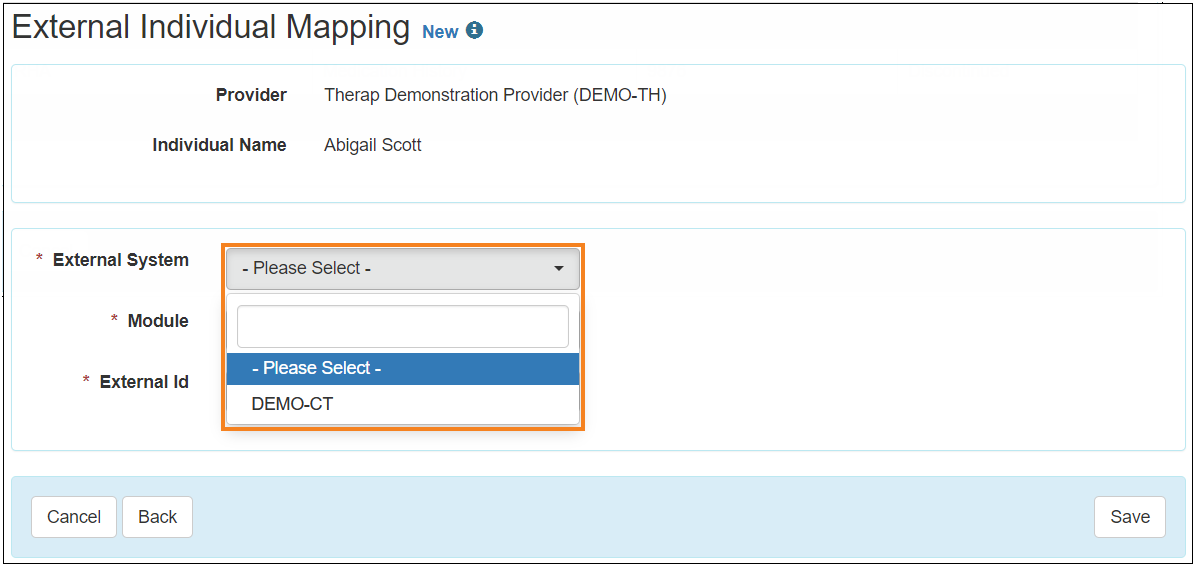Click the info icon beside New

(x=474, y=30)
